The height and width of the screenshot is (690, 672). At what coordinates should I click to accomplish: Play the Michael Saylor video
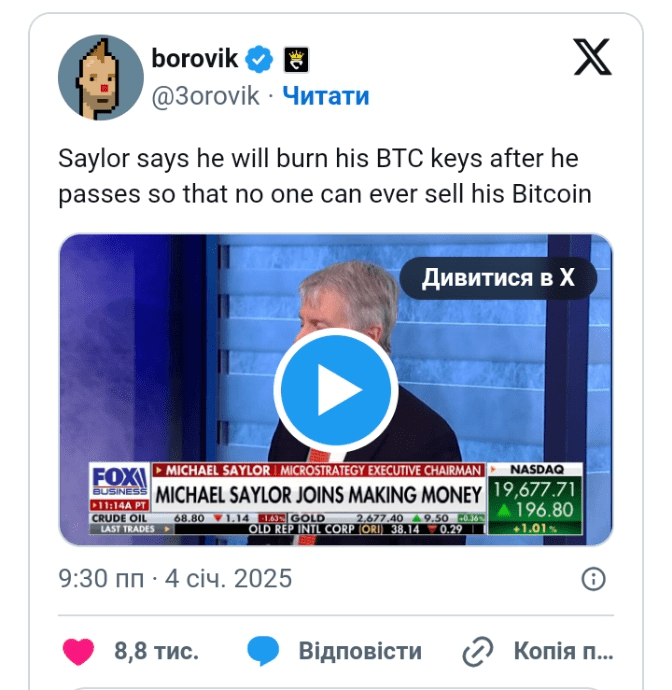coord(336,390)
